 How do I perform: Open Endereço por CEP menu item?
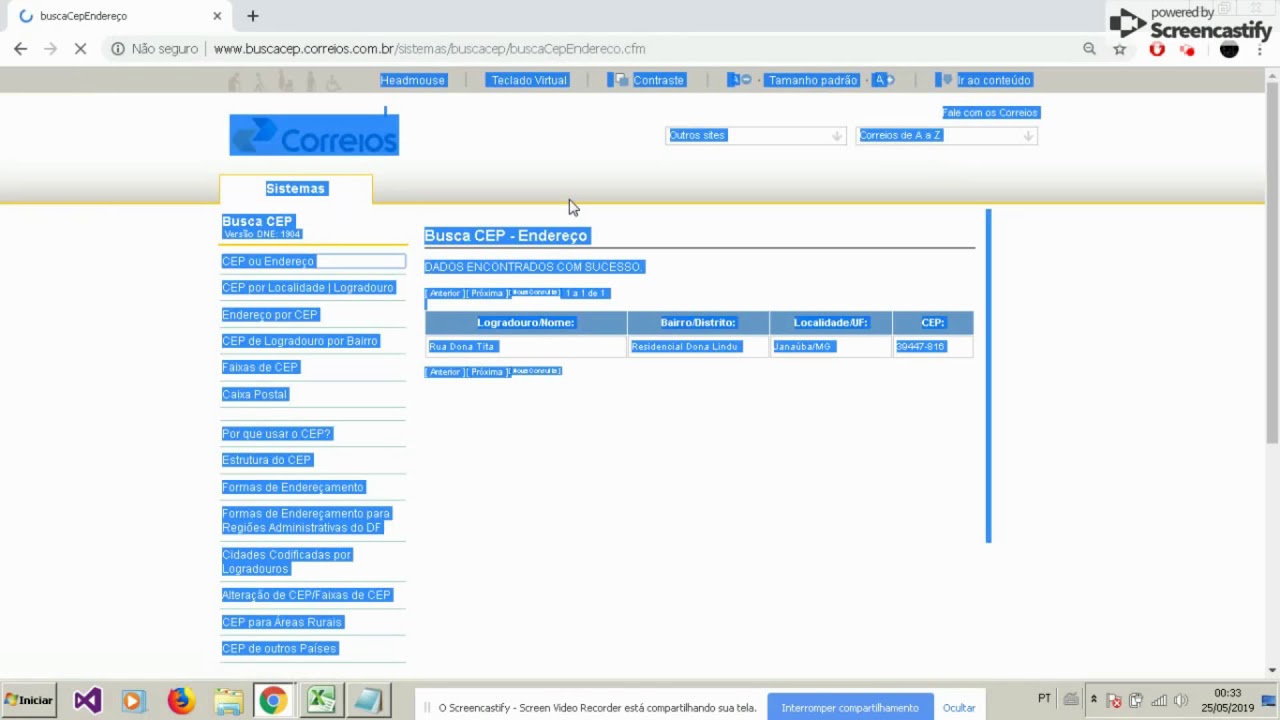pos(270,315)
